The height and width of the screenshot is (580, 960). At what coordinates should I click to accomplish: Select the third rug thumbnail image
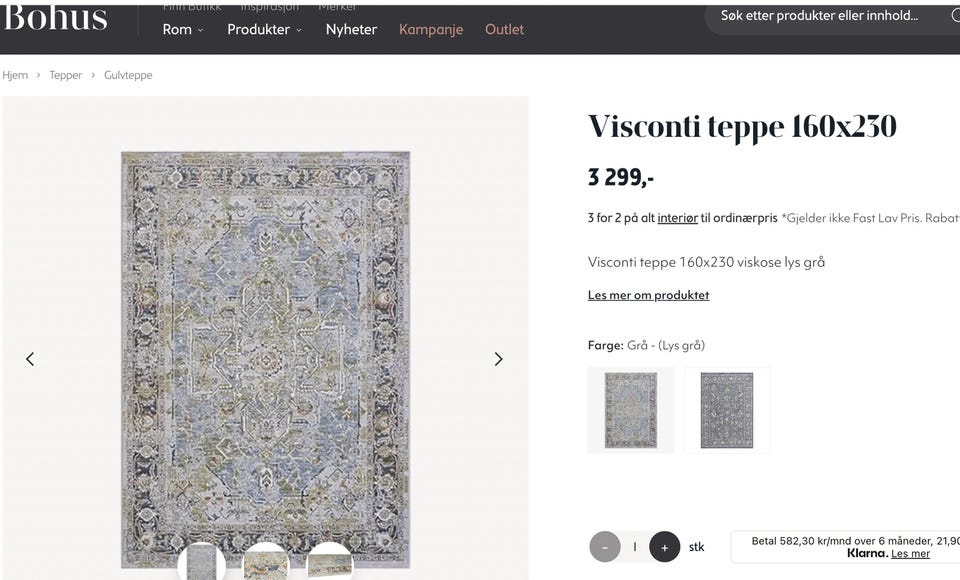point(330,562)
